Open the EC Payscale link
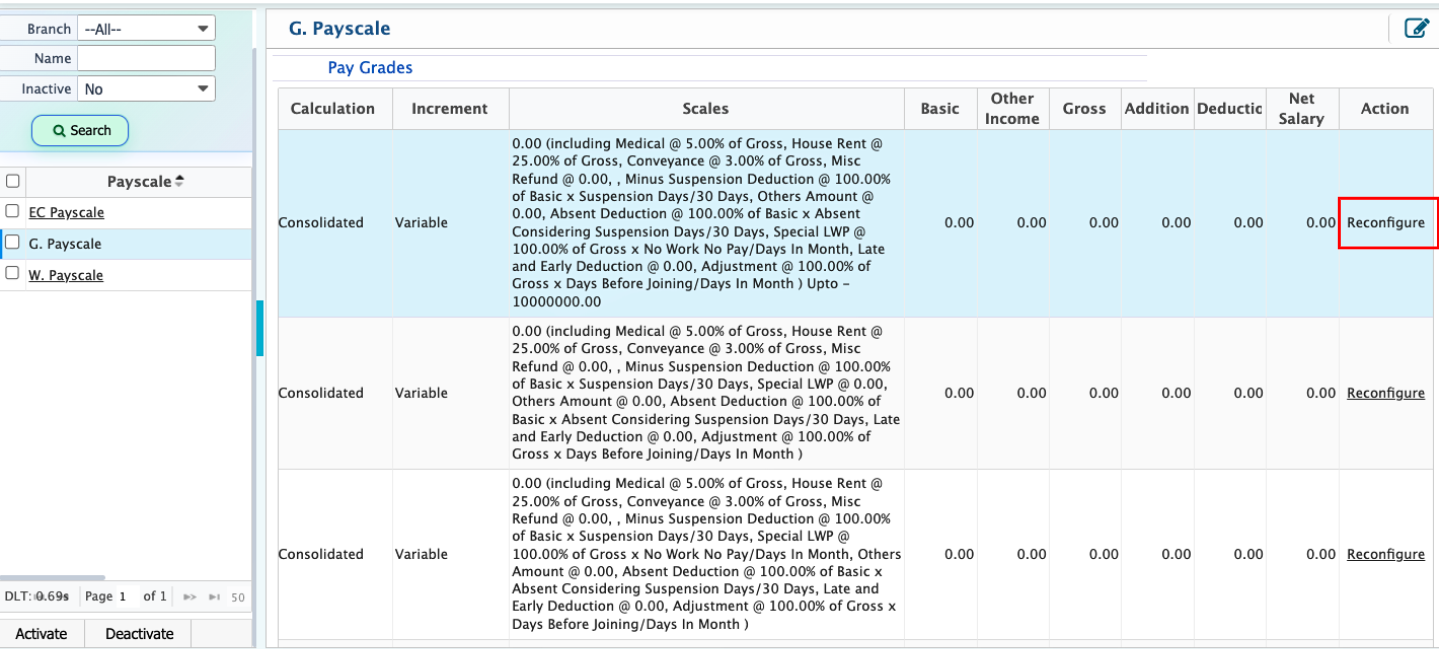 click(x=66, y=212)
